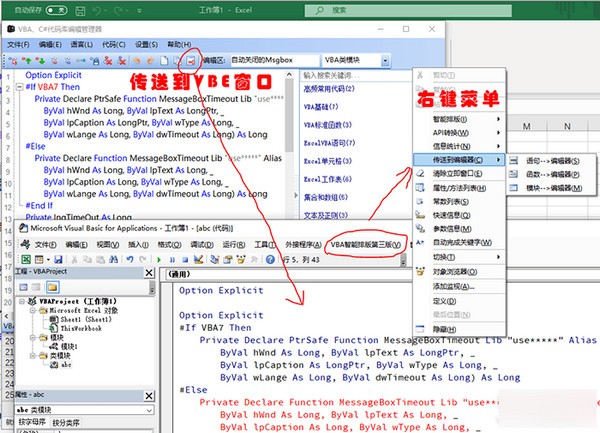Screen dimensions: 600x433
Task: Select Excel单元格(3) category
Action: click(x=328, y=161)
